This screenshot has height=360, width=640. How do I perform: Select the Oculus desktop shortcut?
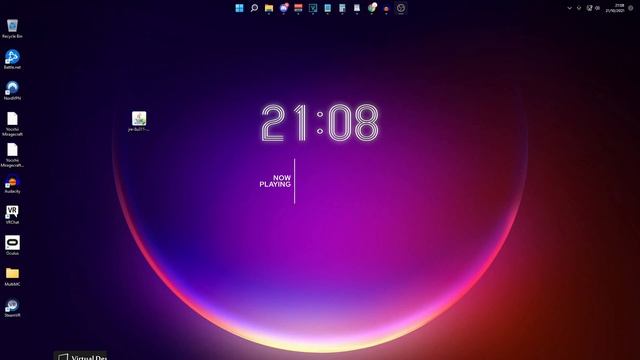[x=12, y=246]
